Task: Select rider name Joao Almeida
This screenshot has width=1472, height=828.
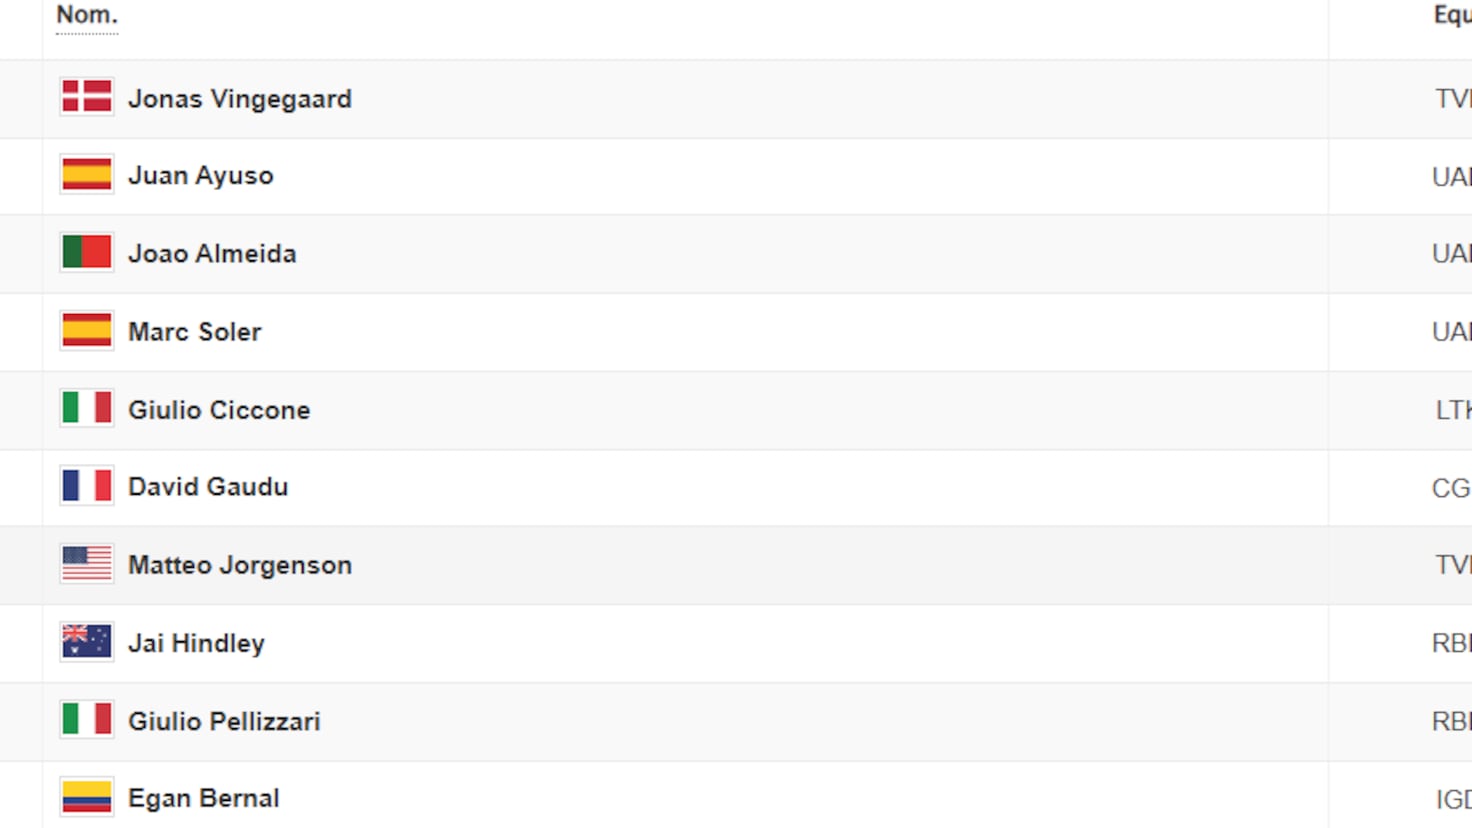Action: (212, 254)
